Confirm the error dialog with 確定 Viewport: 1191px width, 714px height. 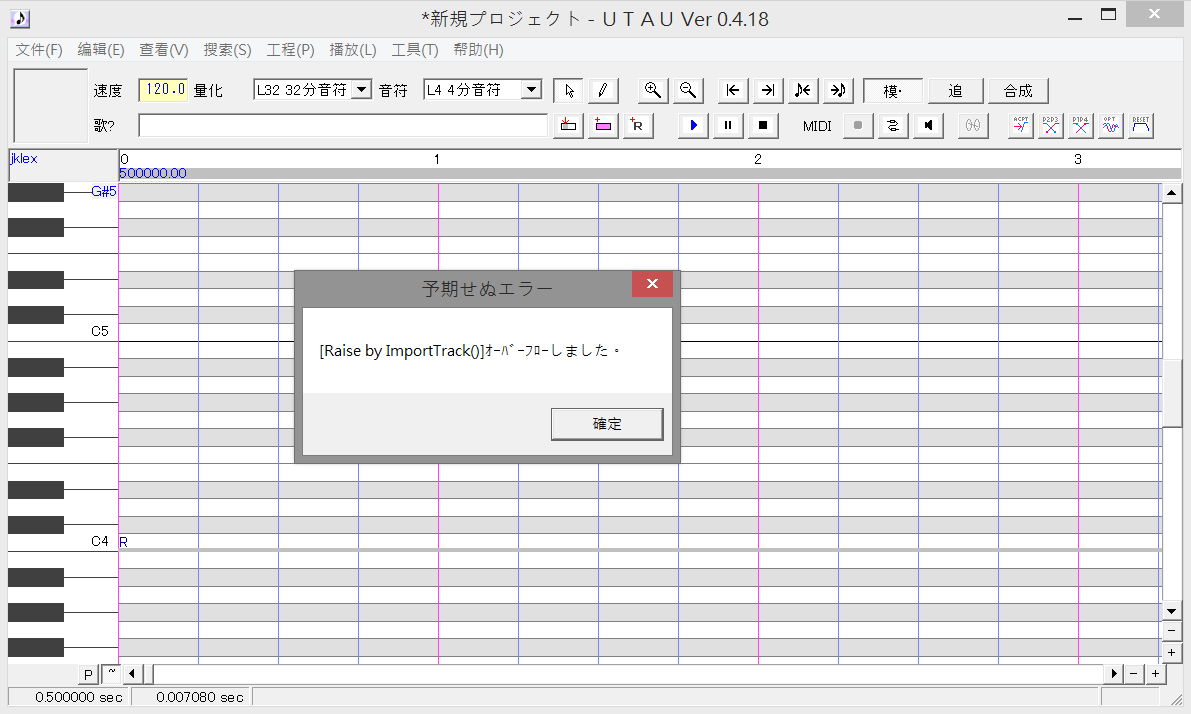coord(607,424)
